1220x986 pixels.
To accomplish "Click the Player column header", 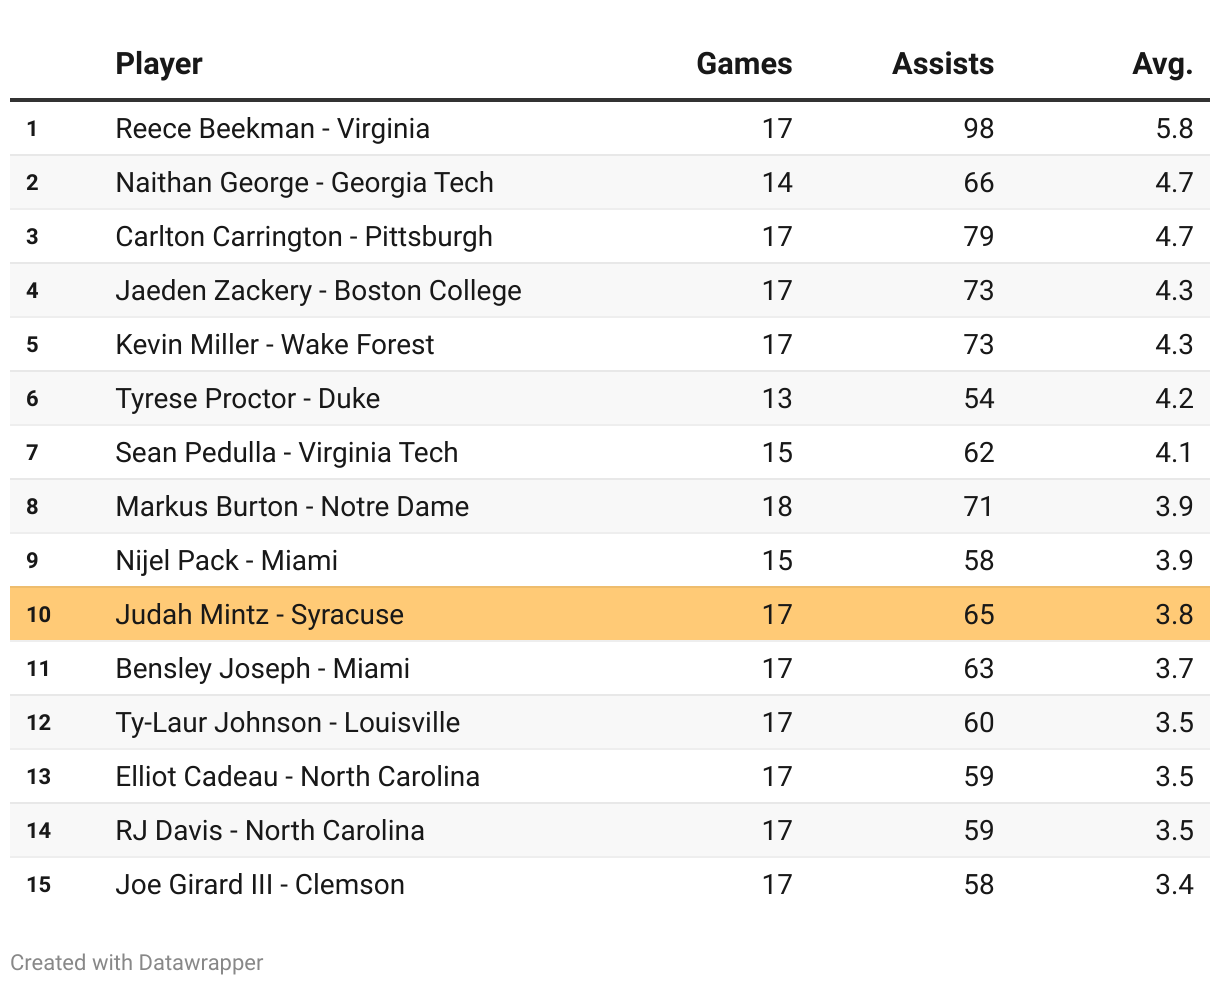I will coord(159,64).
